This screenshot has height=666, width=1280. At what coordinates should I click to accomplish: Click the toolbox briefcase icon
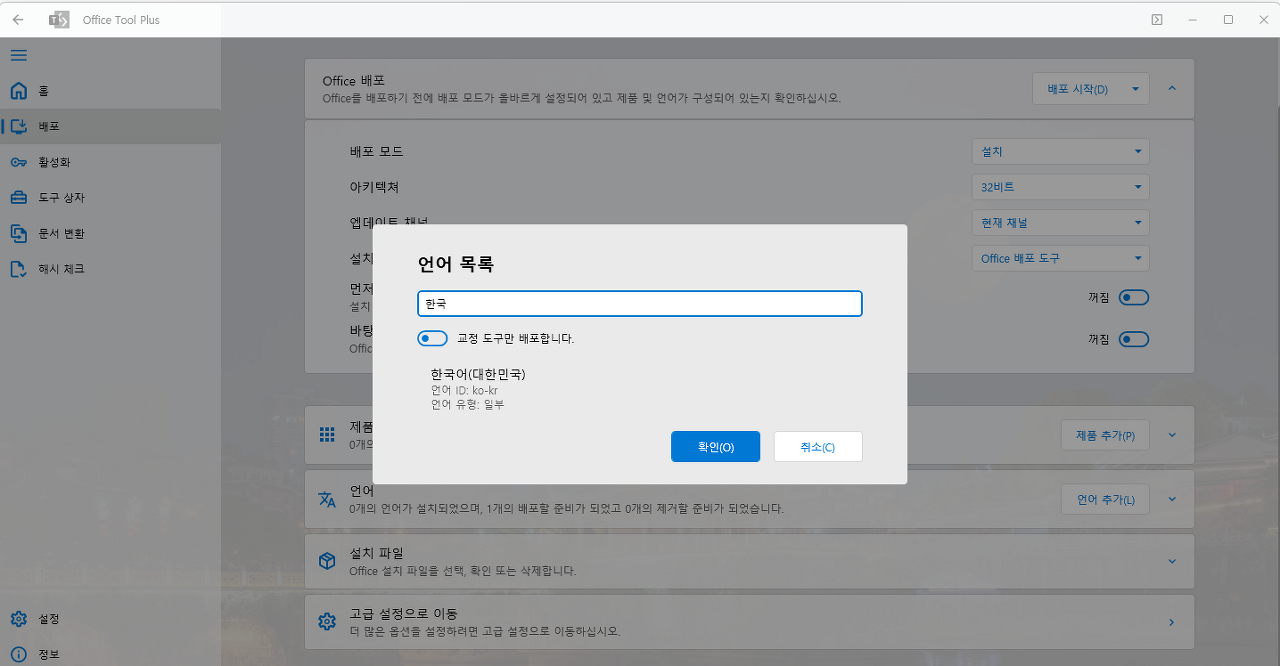pyautogui.click(x=19, y=198)
